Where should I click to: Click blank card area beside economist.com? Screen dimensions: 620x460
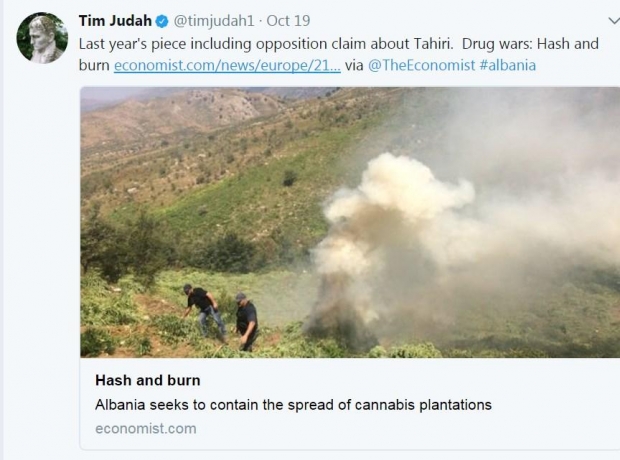tap(395, 429)
